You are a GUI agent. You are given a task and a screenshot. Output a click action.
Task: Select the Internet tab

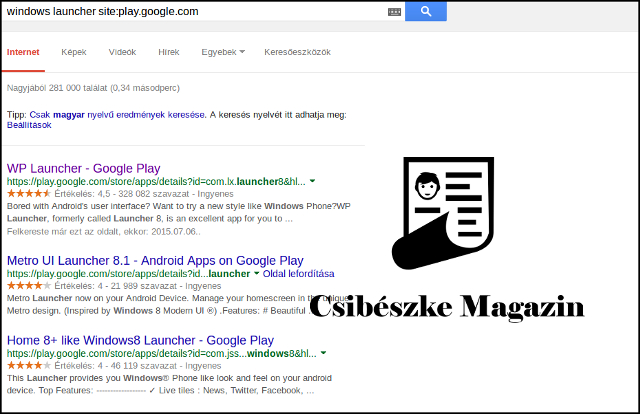[23, 52]
